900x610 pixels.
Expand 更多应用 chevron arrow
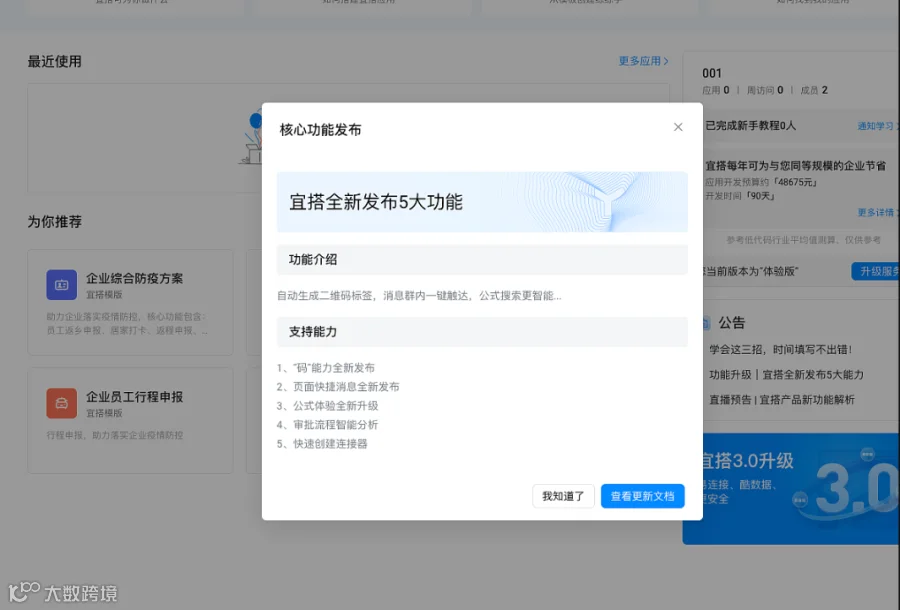pos(666,61)
